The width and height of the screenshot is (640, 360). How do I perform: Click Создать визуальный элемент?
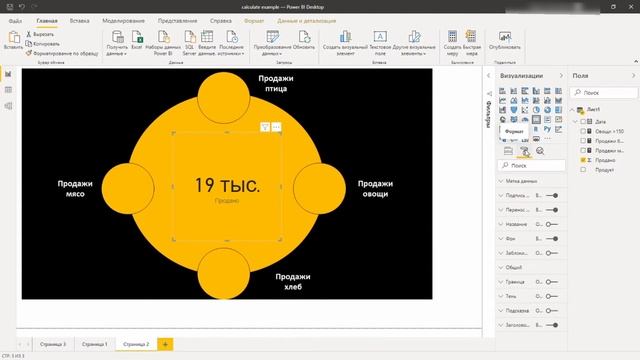pos(345,43)
